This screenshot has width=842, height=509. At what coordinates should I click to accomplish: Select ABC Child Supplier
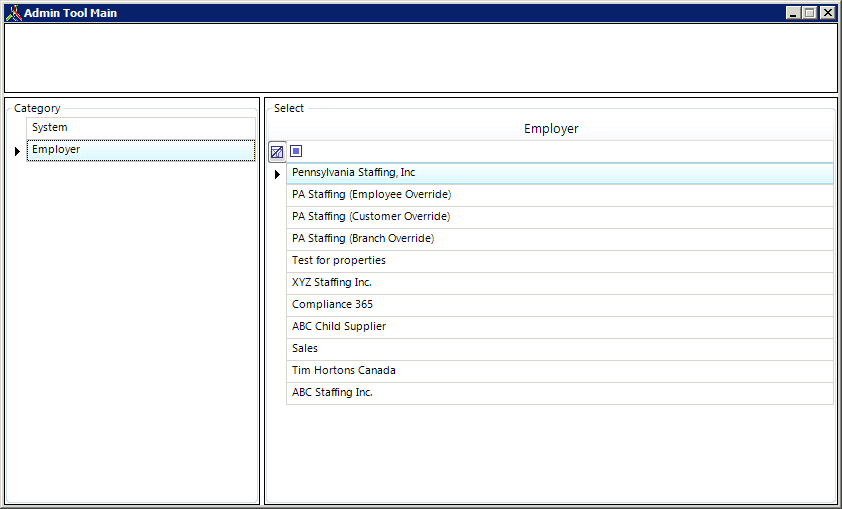(560, 328)
